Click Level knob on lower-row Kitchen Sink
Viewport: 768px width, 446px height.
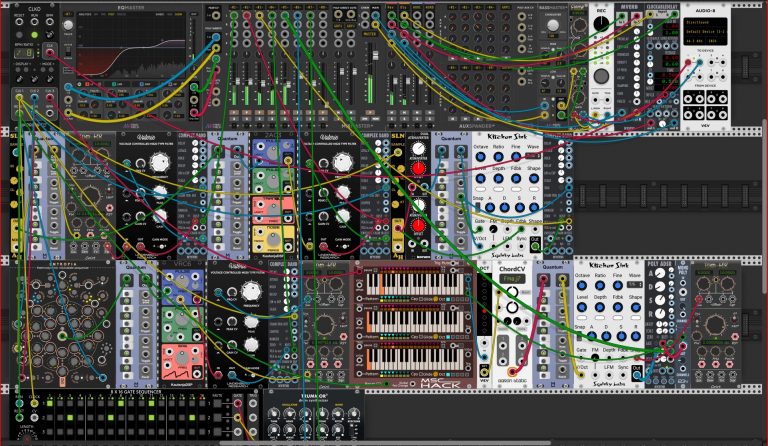pos(582,307)
